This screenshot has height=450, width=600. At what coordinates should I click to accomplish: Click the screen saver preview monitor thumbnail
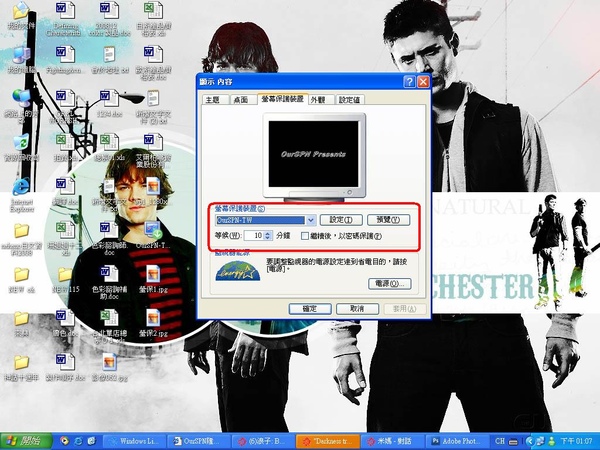(x=314, y=157)
